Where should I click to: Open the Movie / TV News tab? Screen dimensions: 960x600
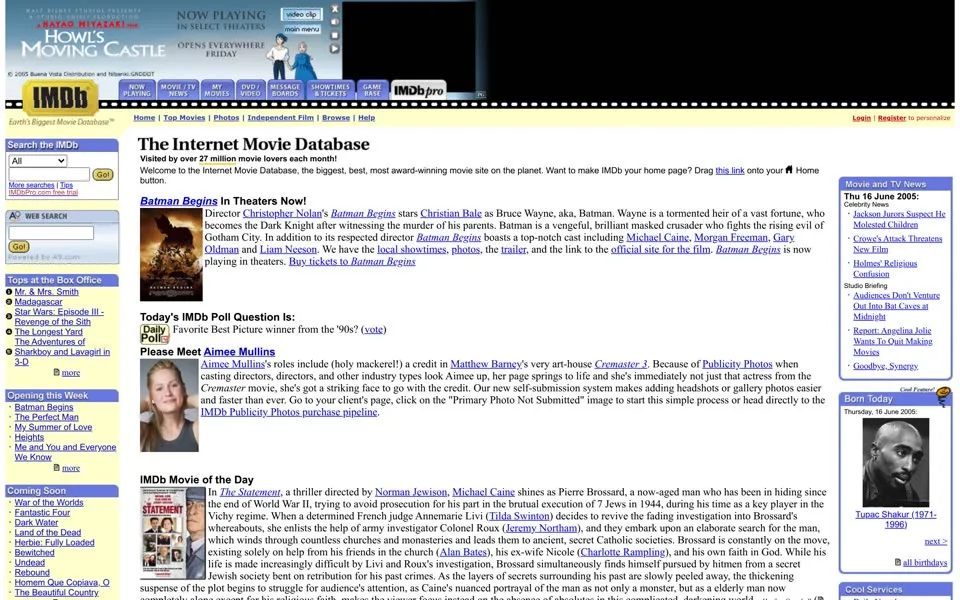[x=178, y=90]
